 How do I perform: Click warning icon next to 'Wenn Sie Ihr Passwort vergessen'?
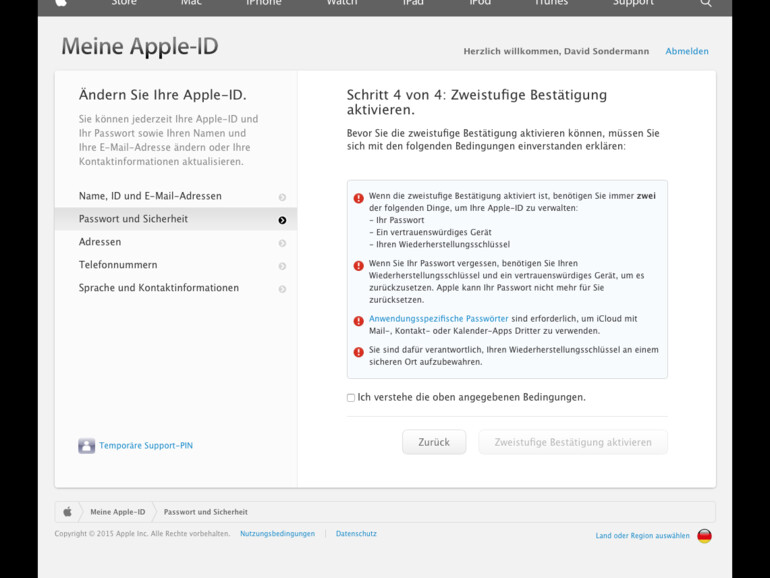pyautogui.click(x=358, y=266)
